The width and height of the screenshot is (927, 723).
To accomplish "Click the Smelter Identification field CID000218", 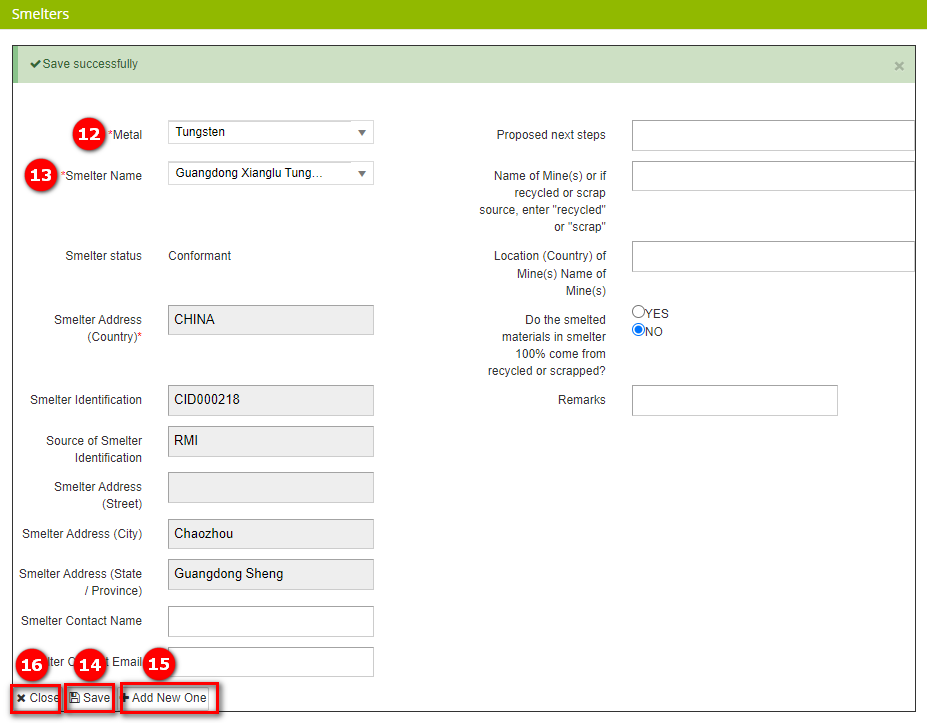I will [271, 400].
